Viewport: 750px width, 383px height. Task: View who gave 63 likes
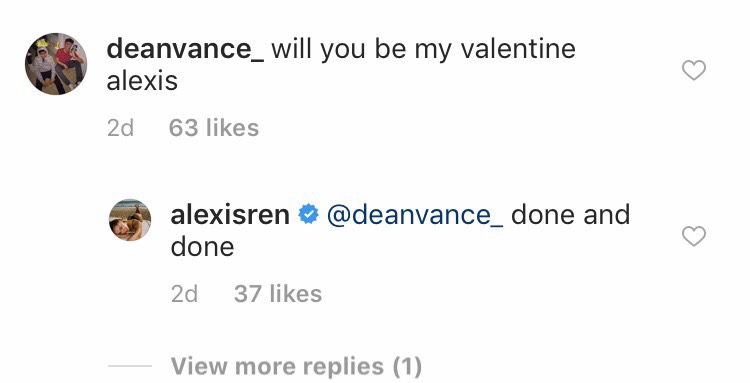tap(214, 128)
